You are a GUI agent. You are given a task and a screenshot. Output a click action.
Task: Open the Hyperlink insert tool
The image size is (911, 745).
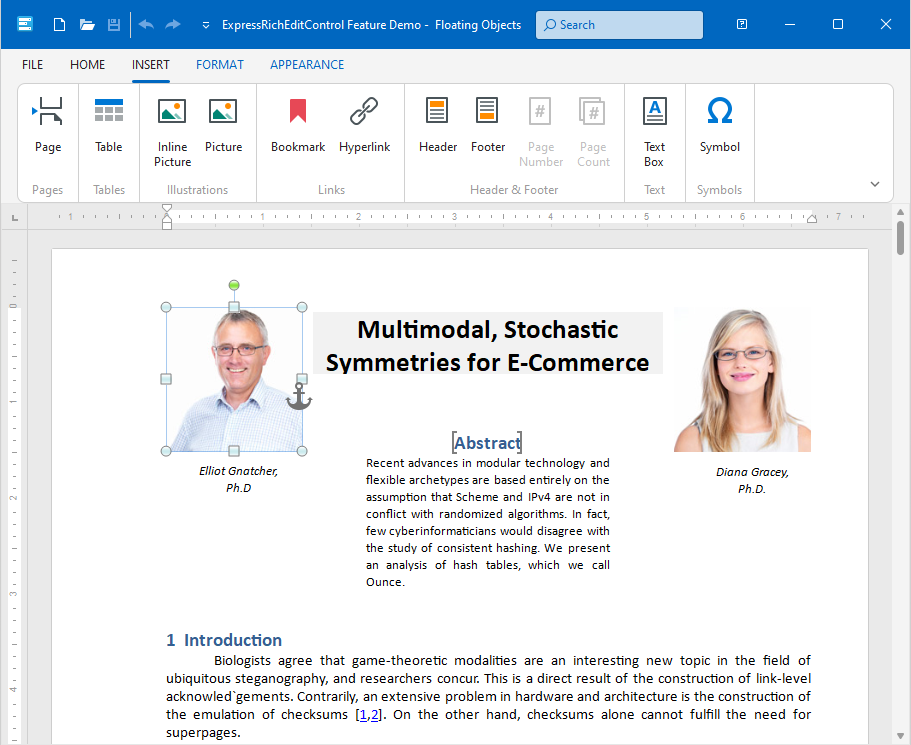click(364, 112)
